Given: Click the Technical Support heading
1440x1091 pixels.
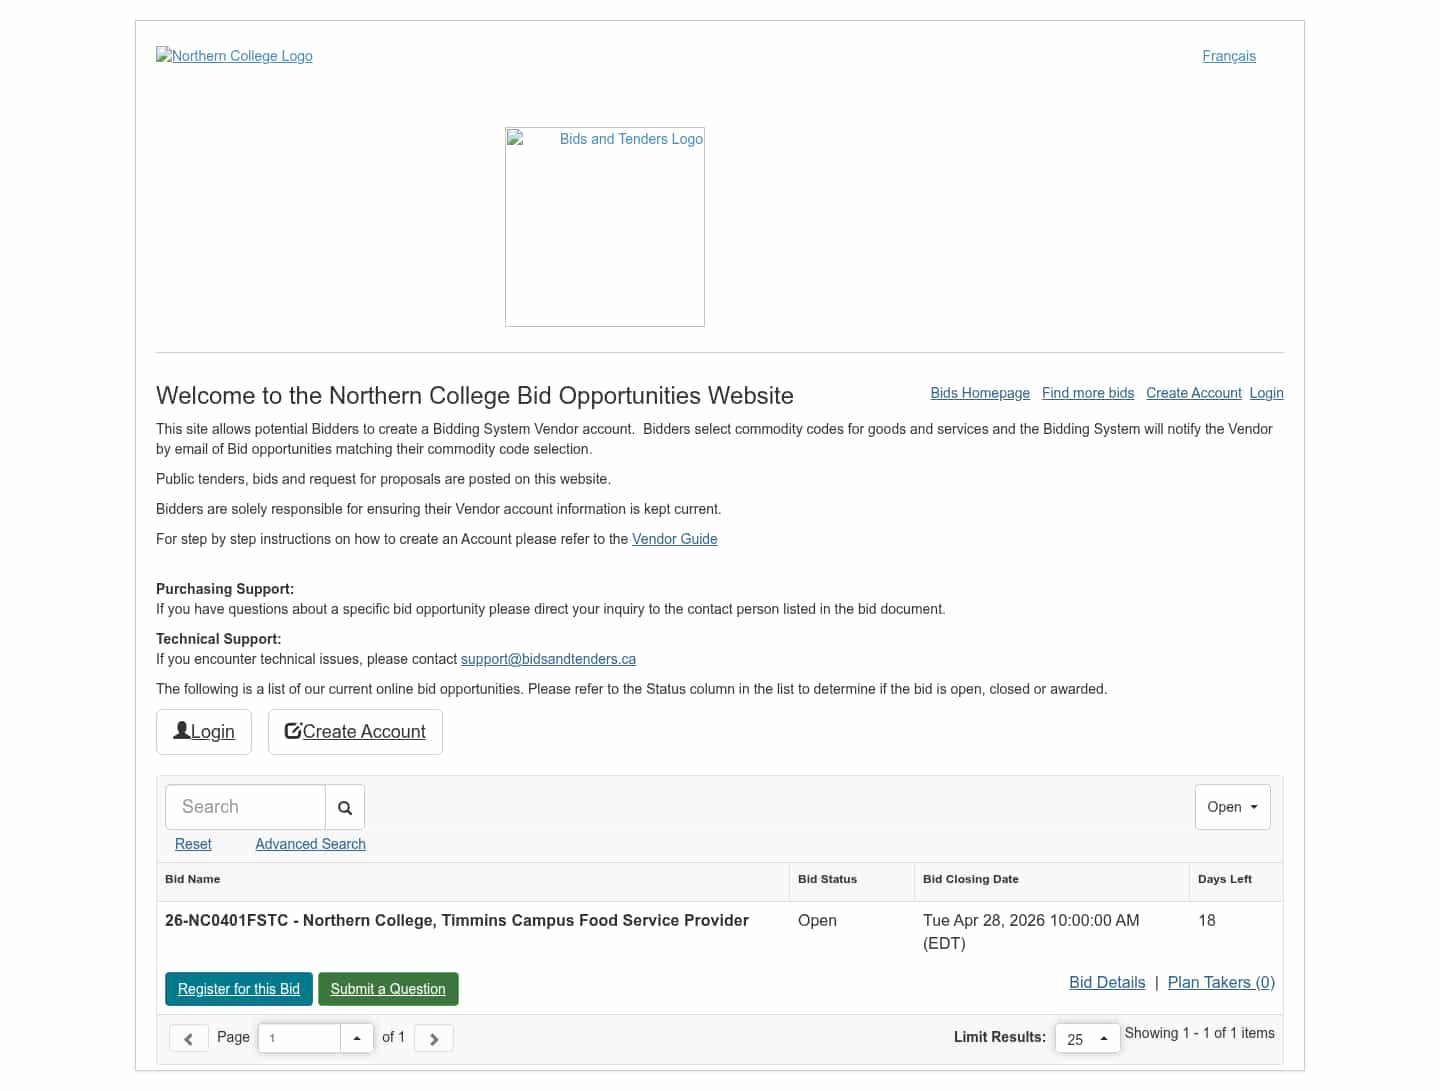Looking at the screenshot, I should (219, 639).
